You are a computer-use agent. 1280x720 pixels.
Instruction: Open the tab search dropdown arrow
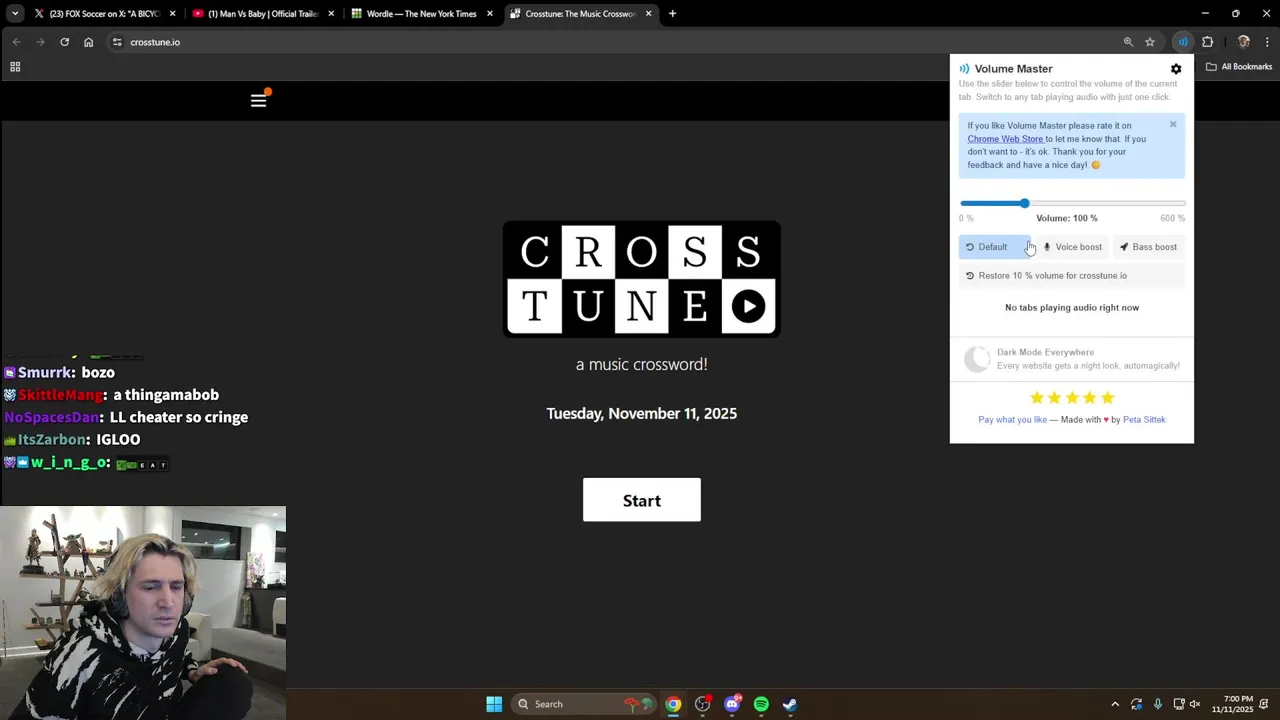[14, 14]
